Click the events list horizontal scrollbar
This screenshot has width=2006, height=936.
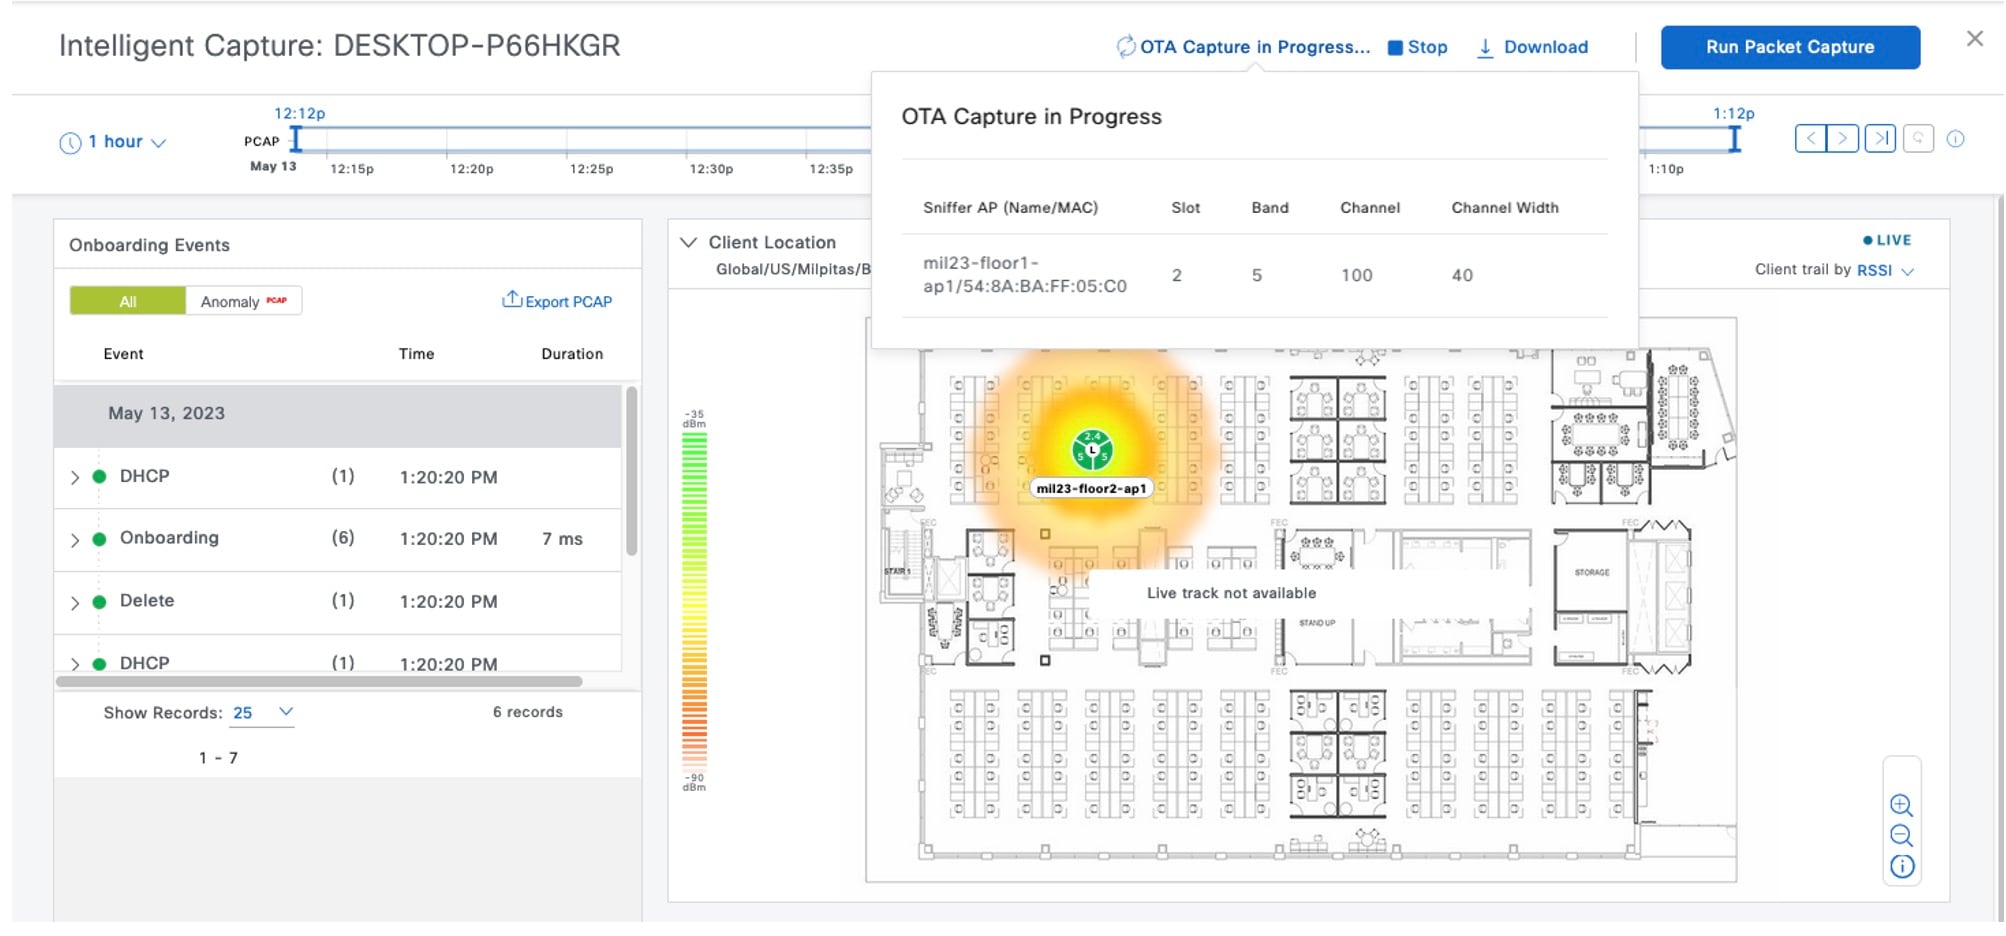[319, 682]
